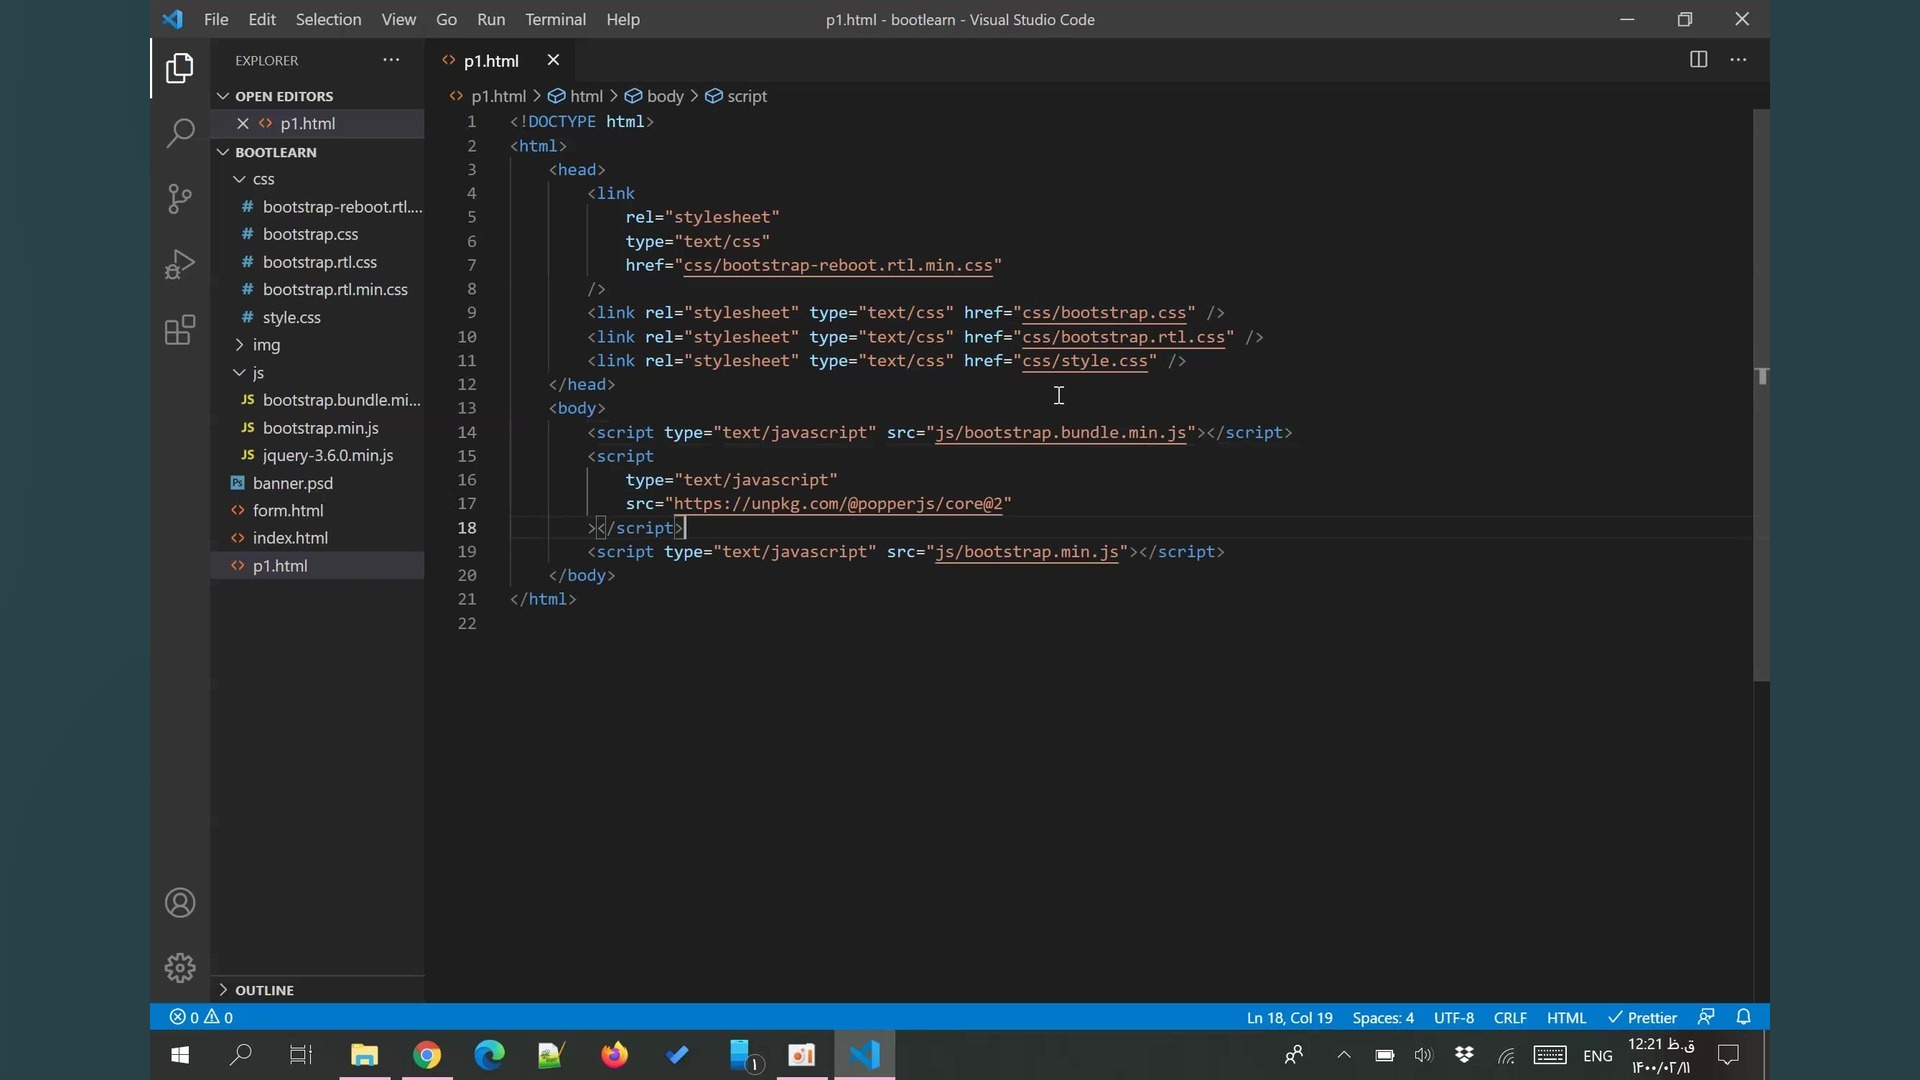The image size is (1920, 1080).
Task: Click the unpkg popperjs URL in code
Action: (x=838, y=504)
